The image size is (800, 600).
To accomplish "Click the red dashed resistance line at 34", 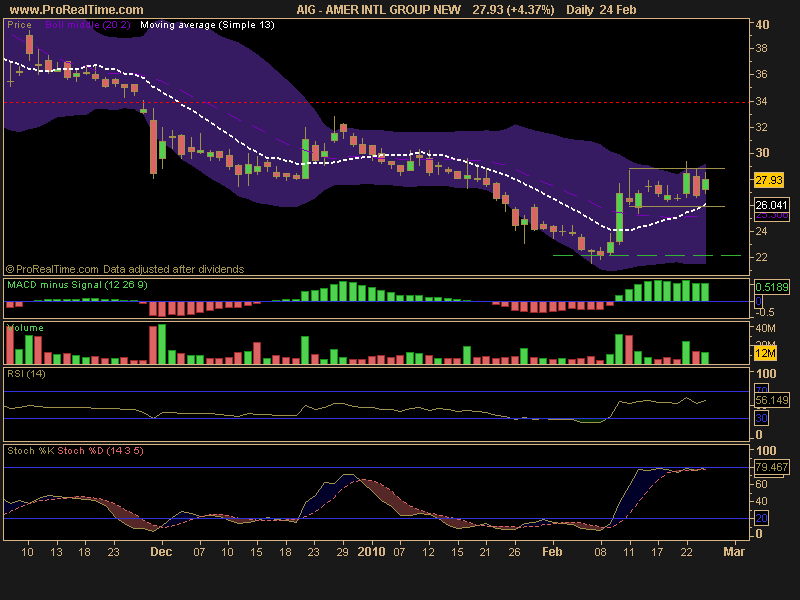I will click(x=377, y=103).
